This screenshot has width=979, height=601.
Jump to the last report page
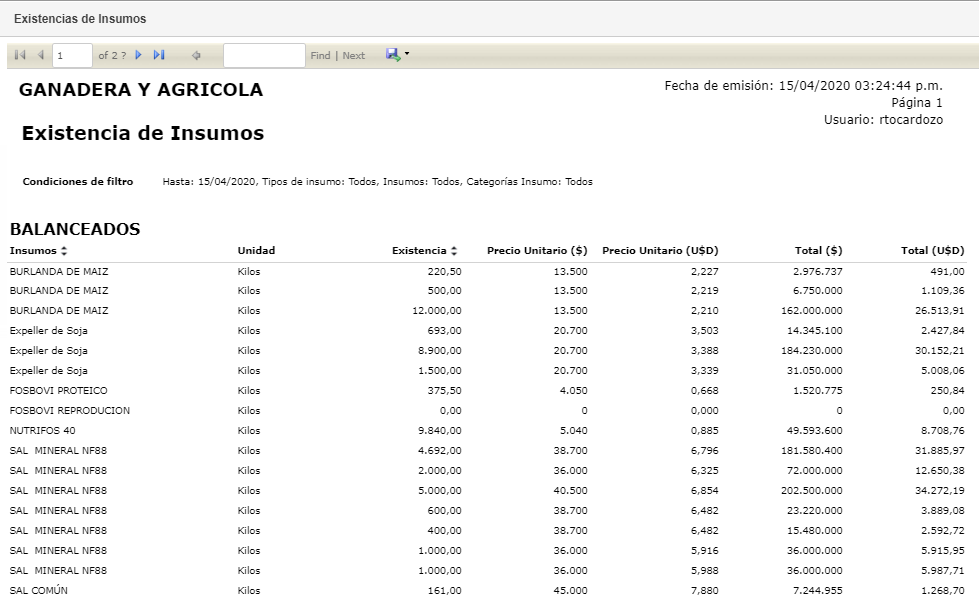click(x=159, y=55)
